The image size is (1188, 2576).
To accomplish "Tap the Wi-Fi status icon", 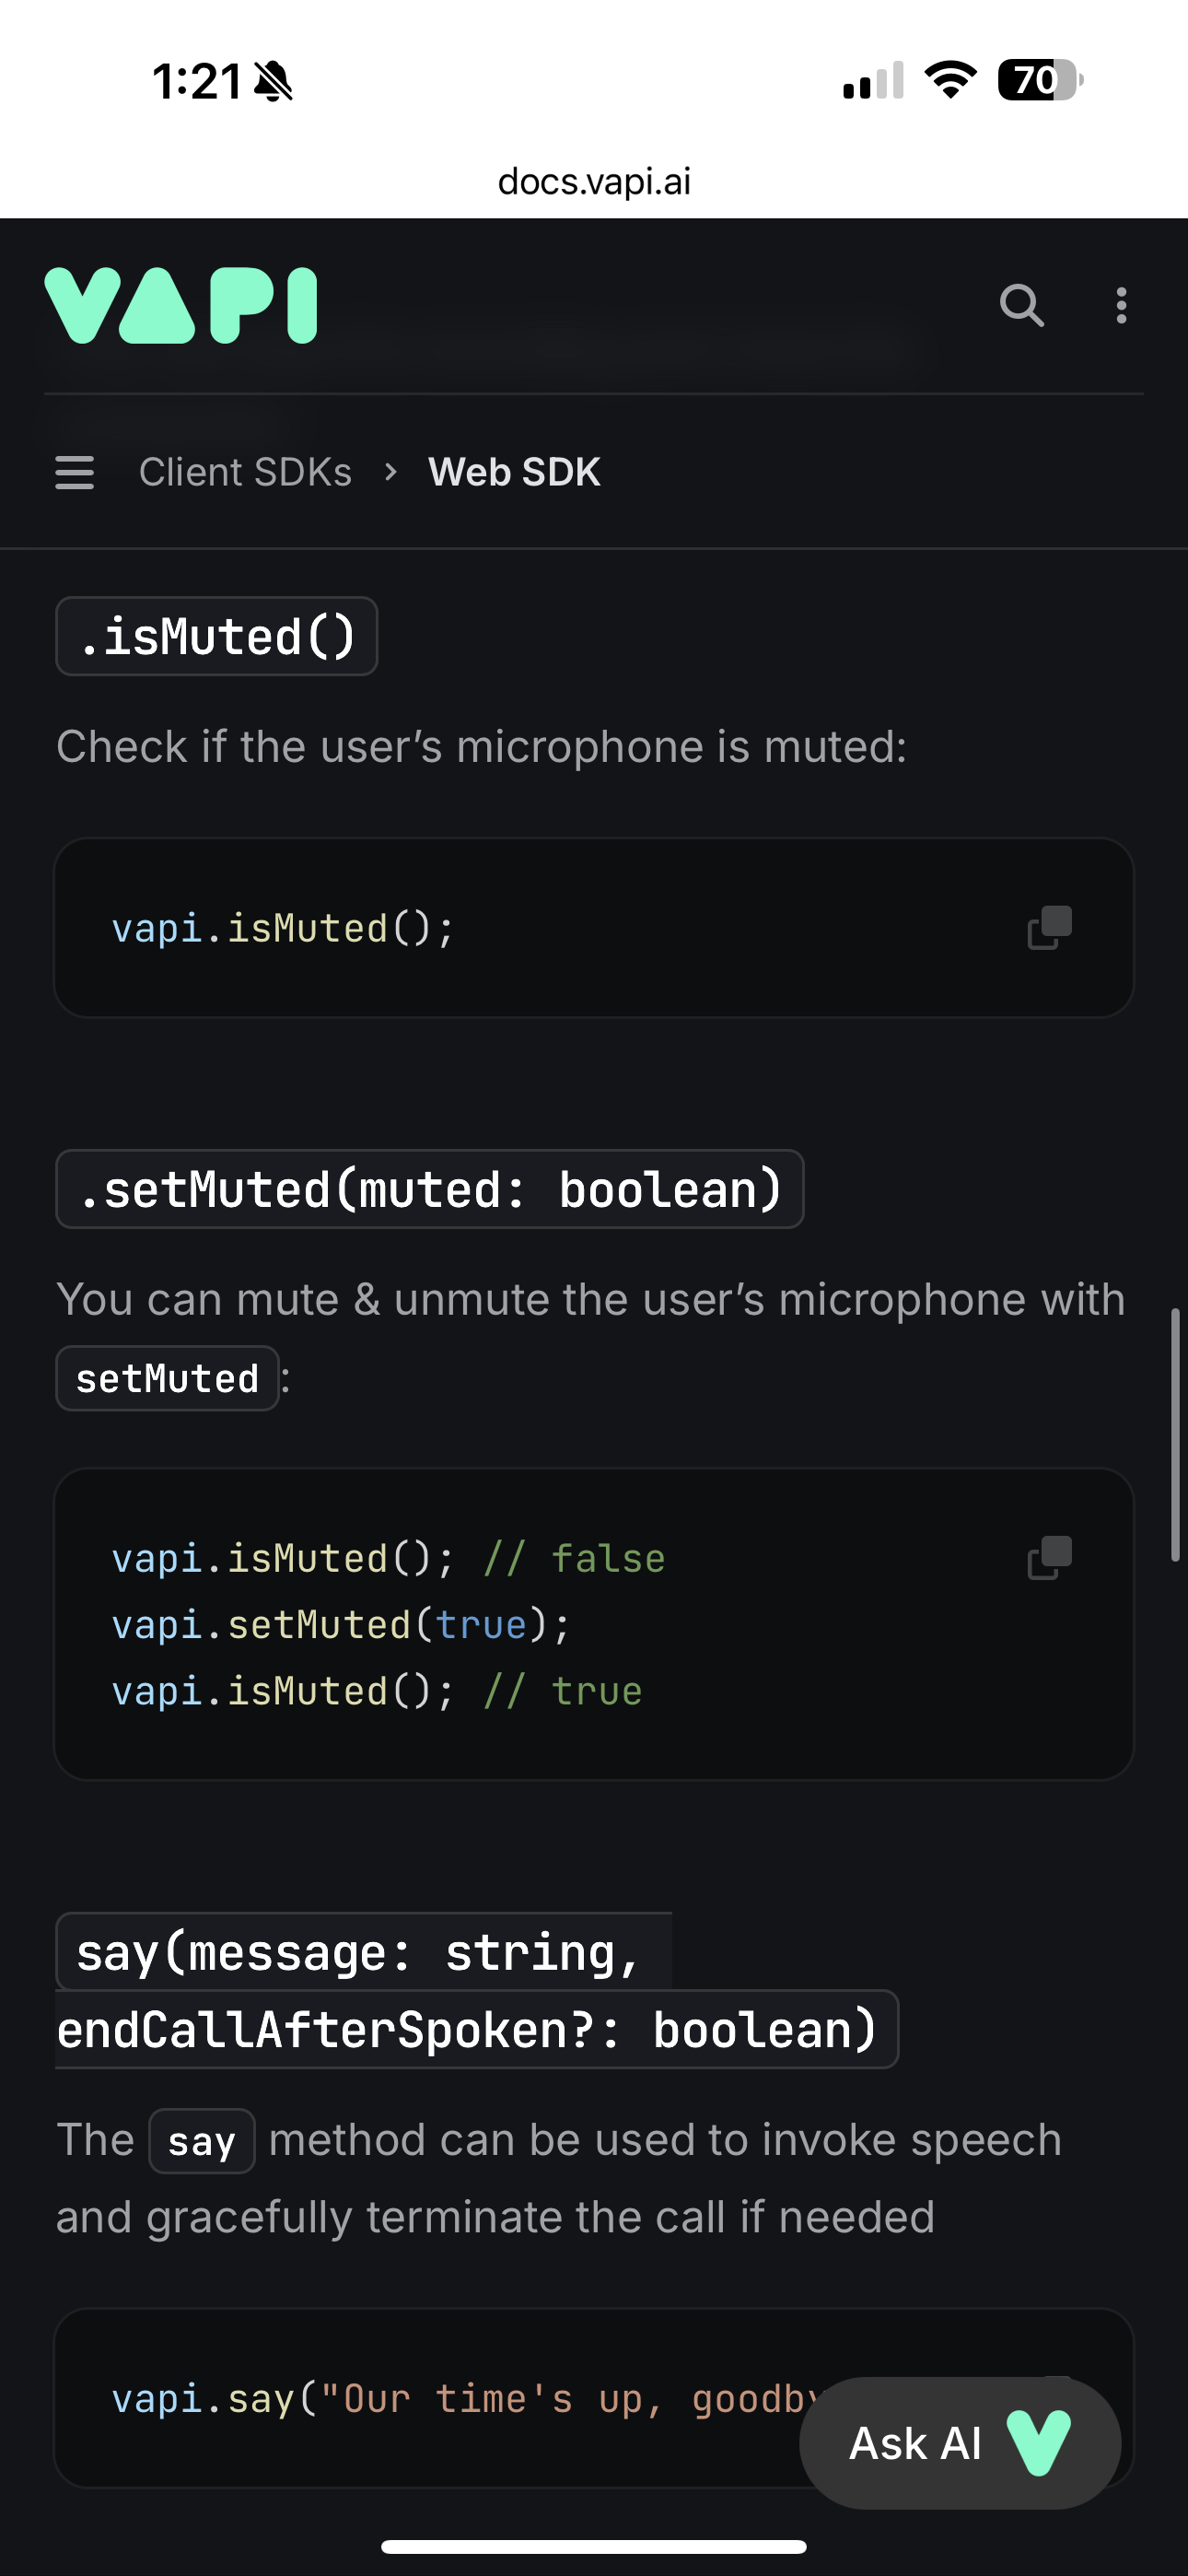I will coord(950,80).
